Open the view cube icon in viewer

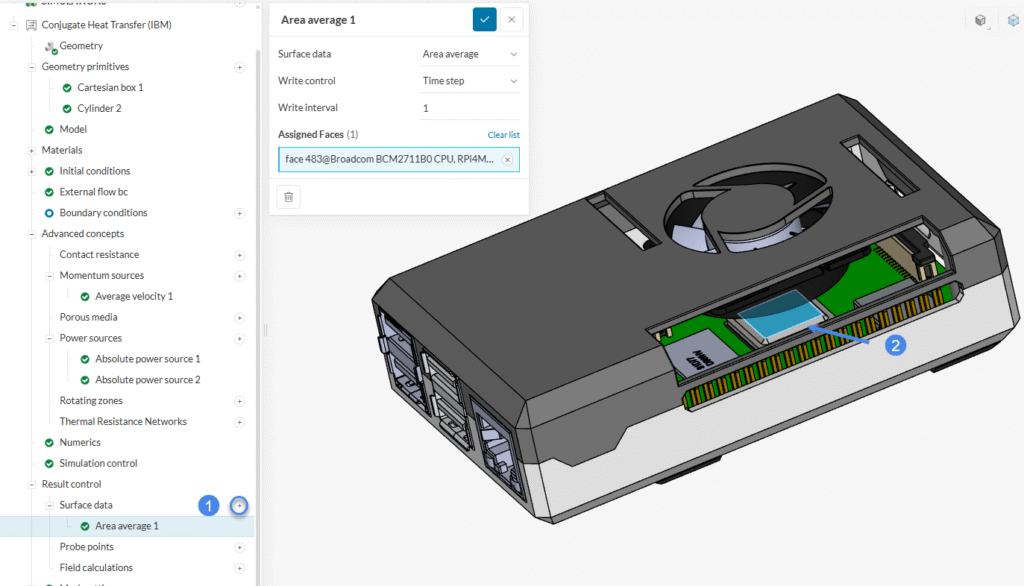(x=980, y=20)
